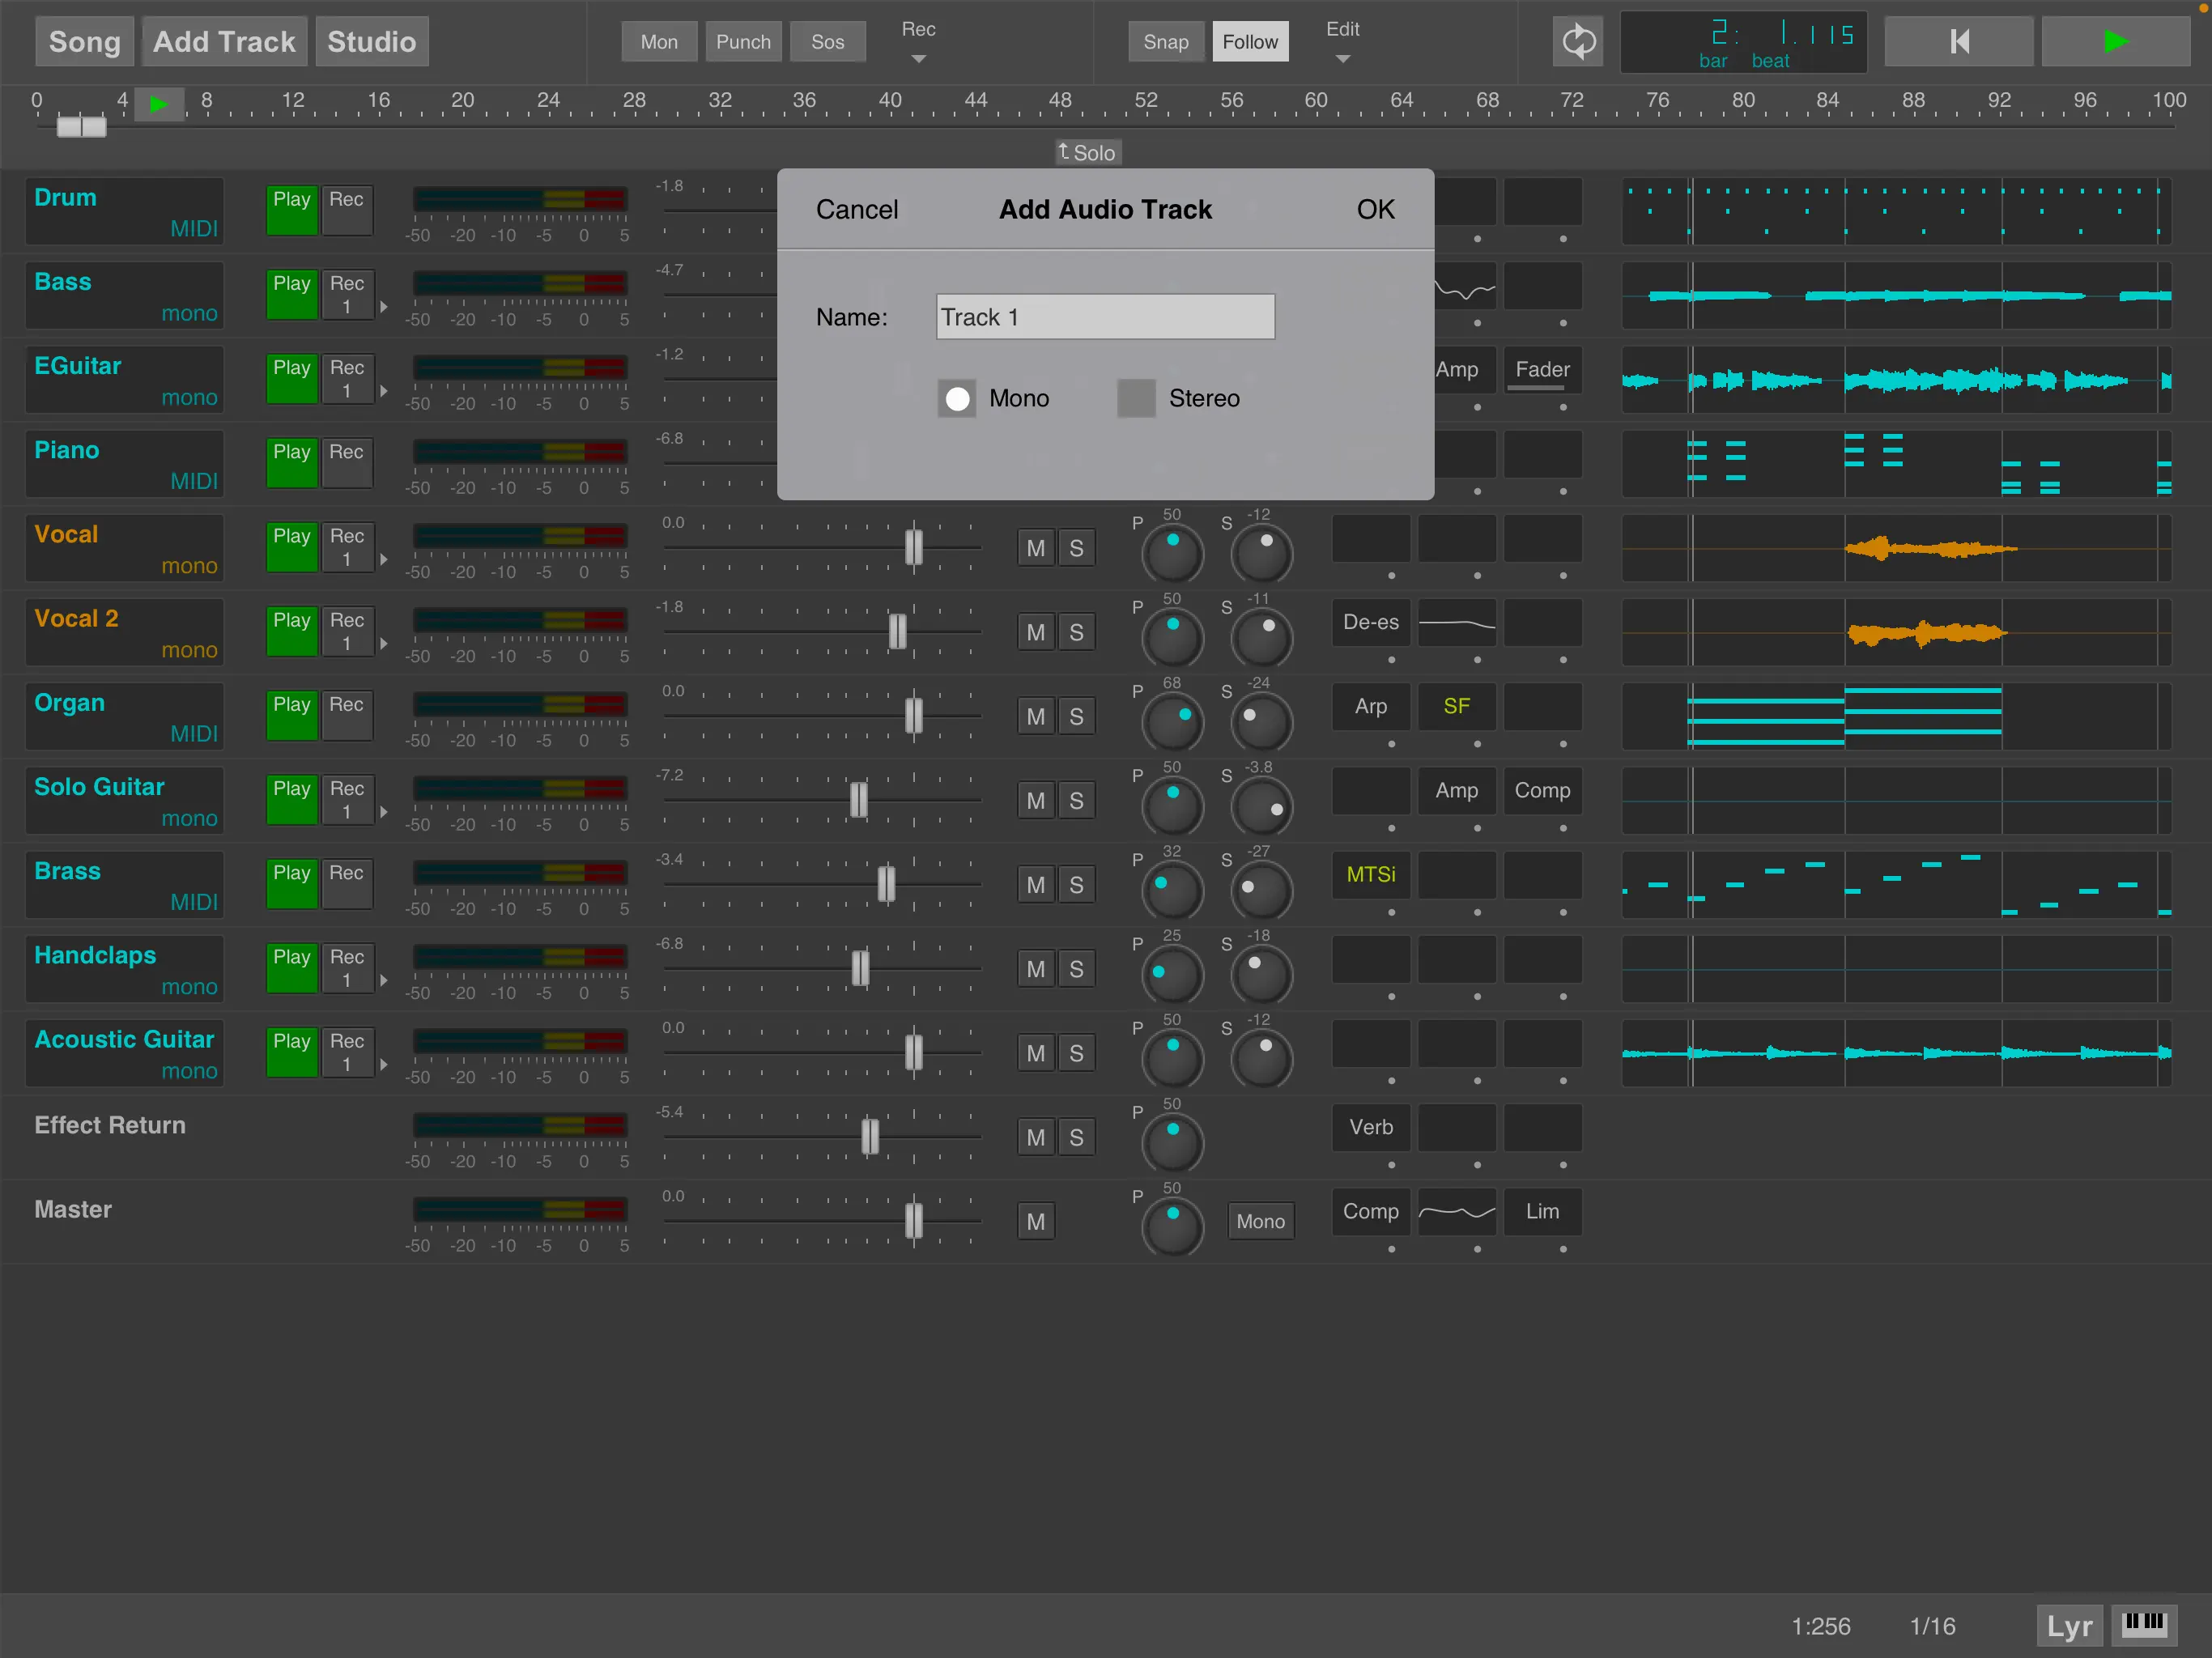
Task: Open the onscreen keyboard icon bottom right
Action: point(2145,1625)
